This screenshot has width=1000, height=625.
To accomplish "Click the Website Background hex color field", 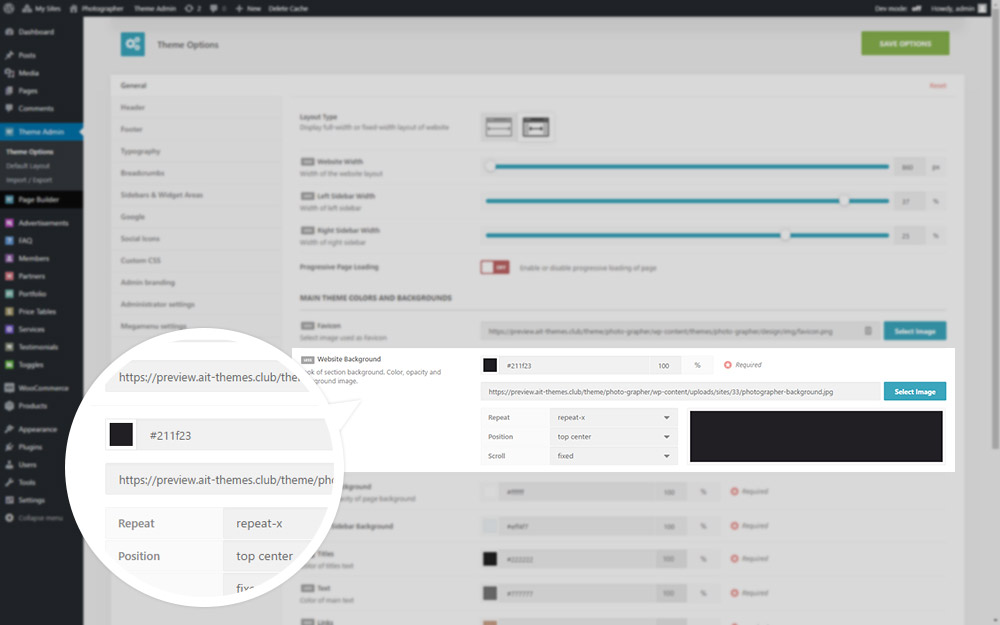I will (x=574, y=365).
